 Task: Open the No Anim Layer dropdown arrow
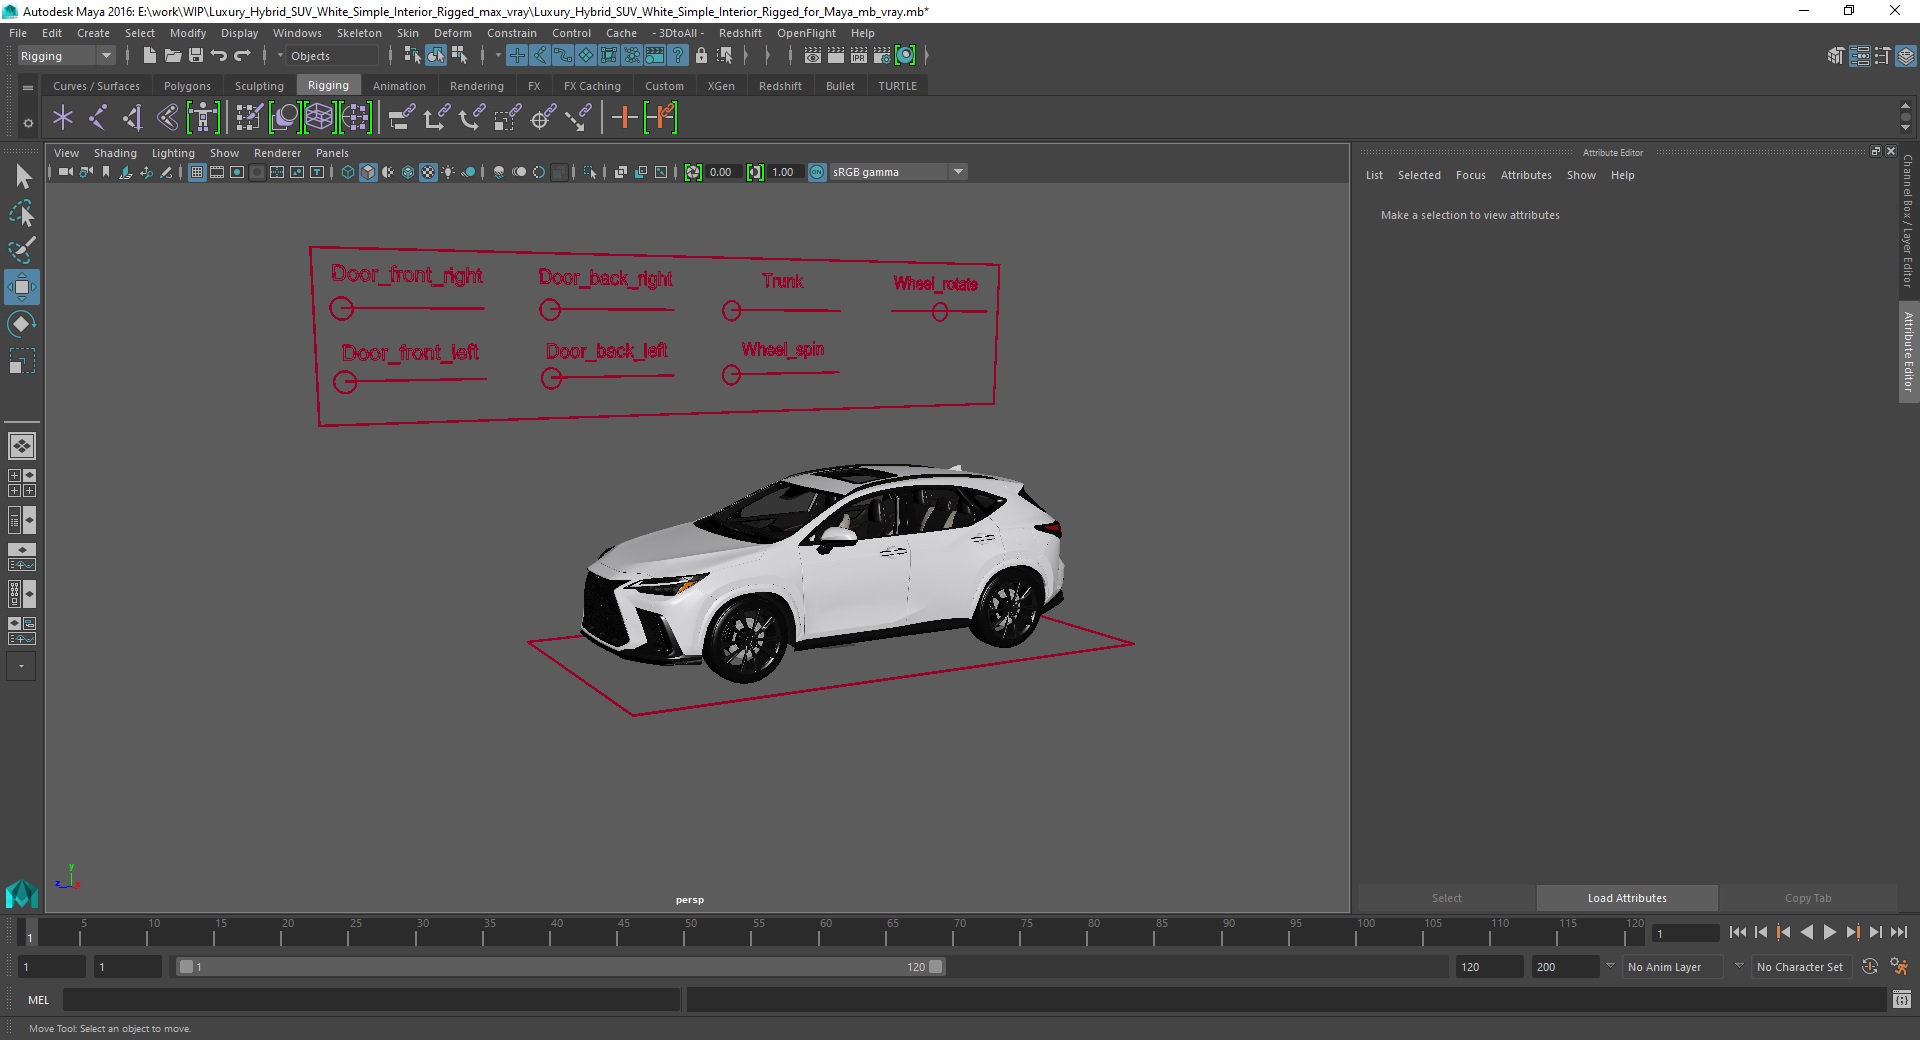1610,966
